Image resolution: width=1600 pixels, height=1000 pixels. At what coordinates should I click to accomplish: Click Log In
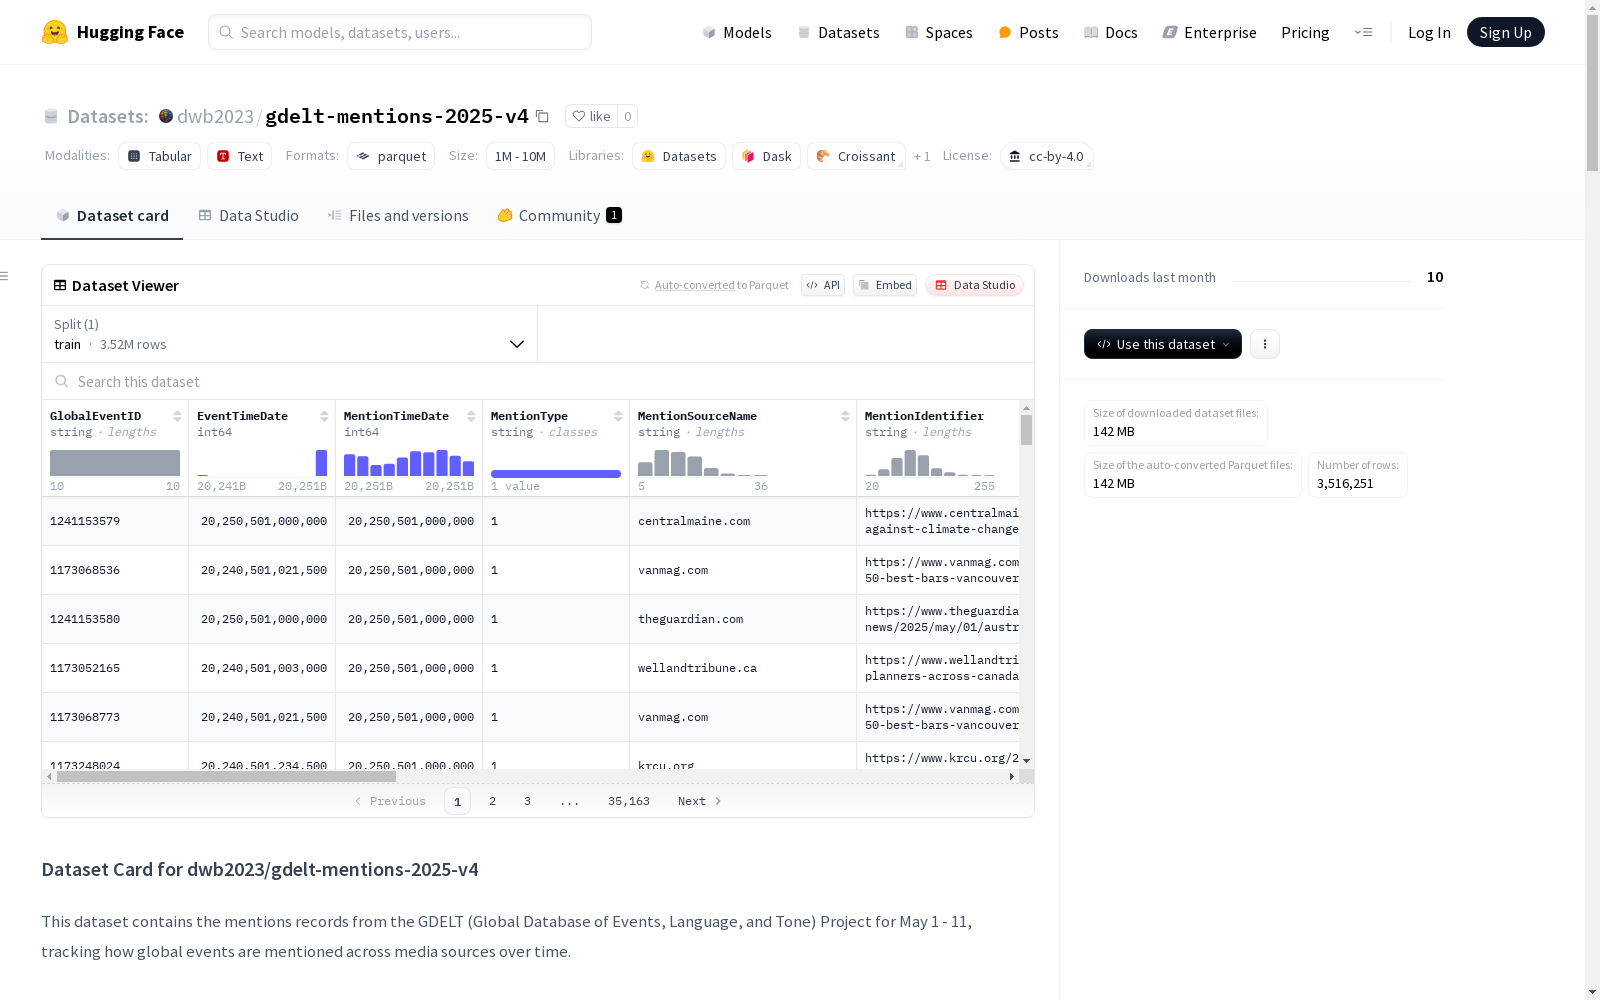[1429, 32]
